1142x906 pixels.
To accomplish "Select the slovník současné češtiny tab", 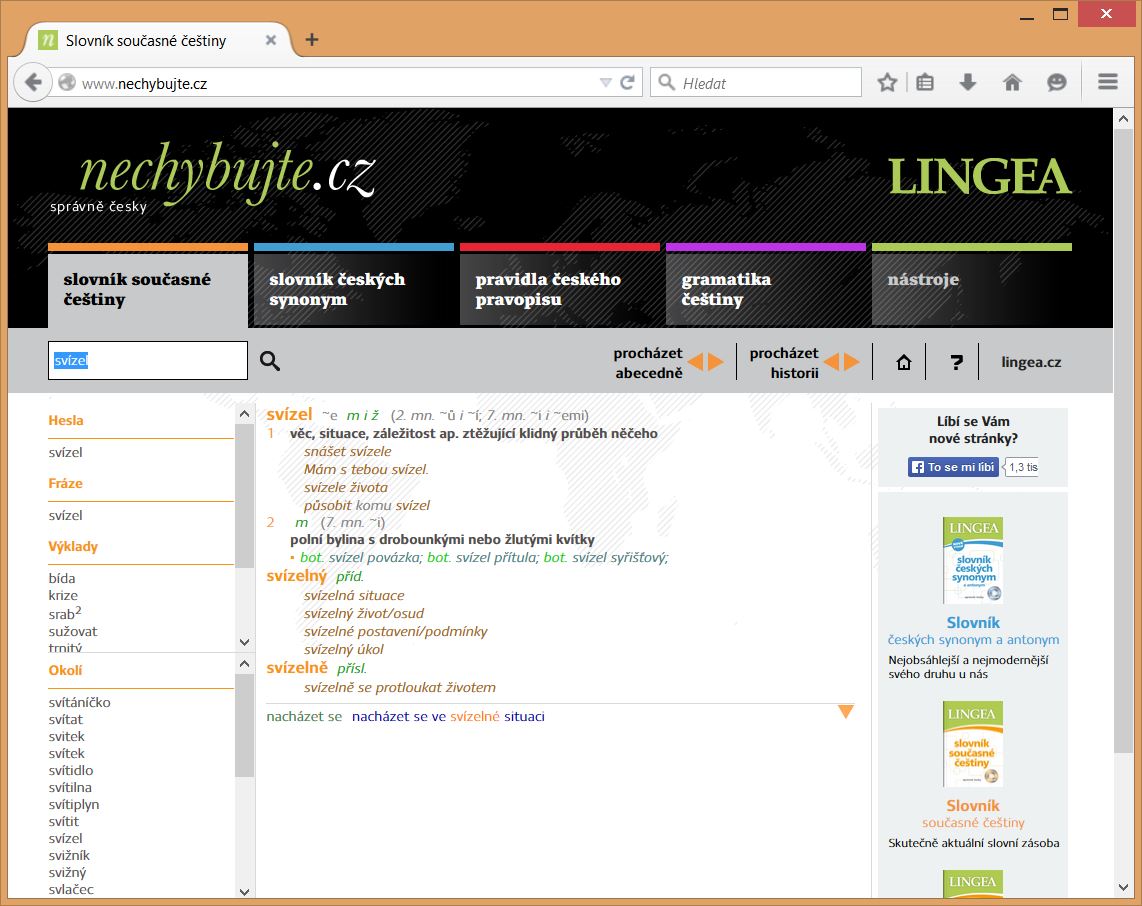I will pos(148,288).
